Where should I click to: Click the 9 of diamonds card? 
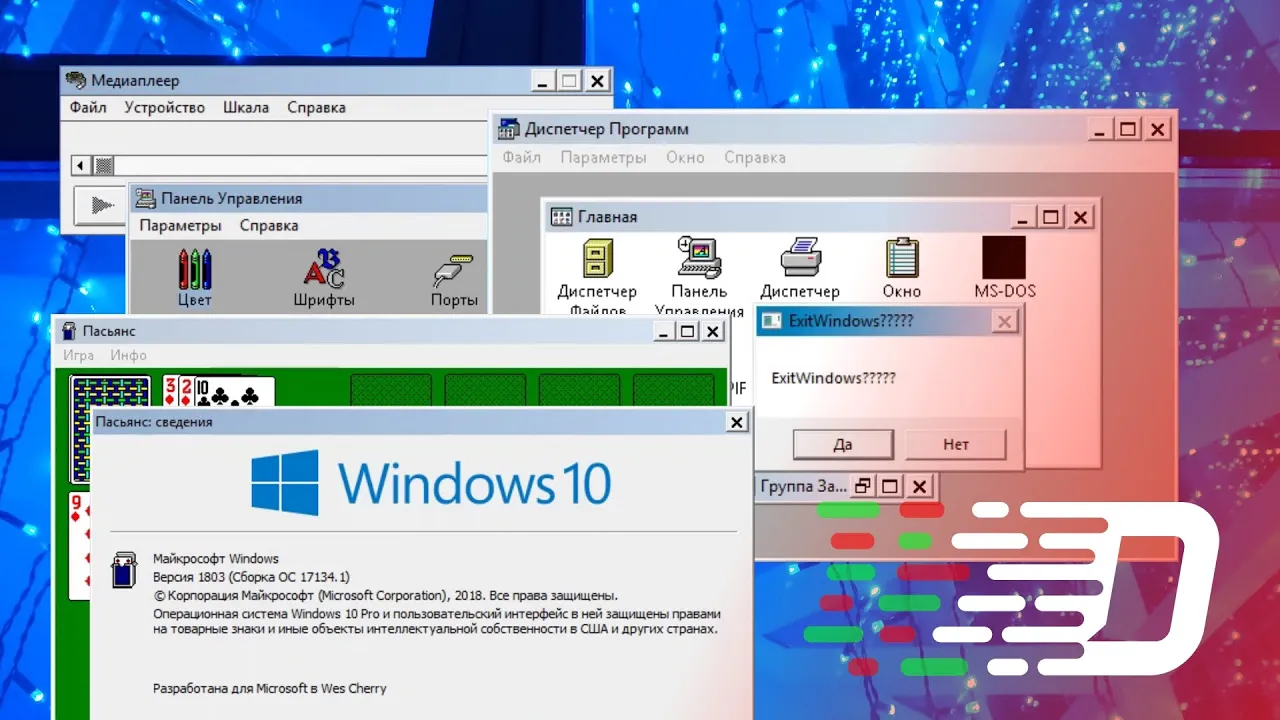[79, 545]
